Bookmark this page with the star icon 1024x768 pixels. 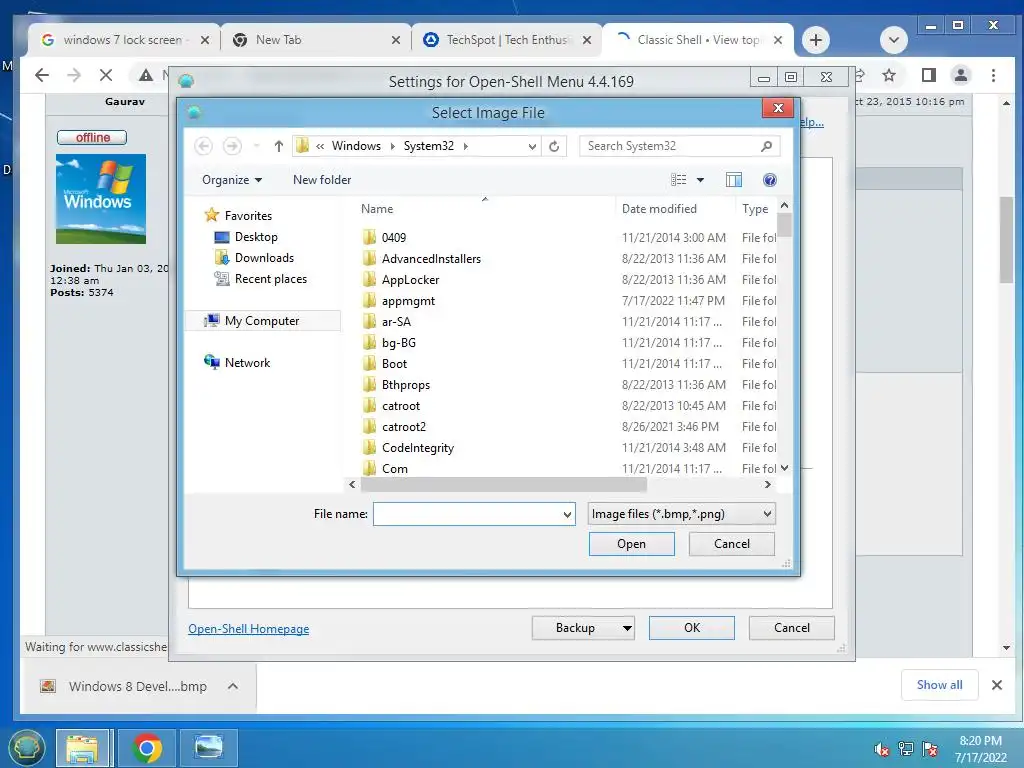pos(889,75)
